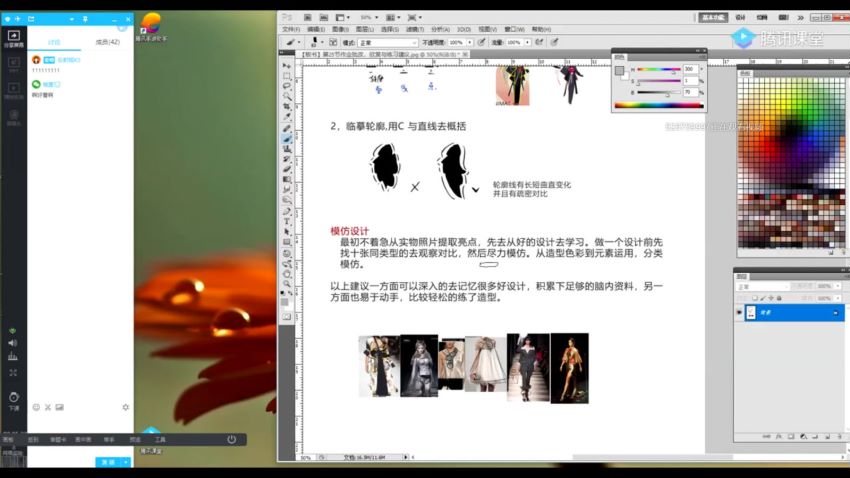The width and height of the screenshot is (850, 478).
Task: Launch Bridge from the application bar
Action: point(307,17)
